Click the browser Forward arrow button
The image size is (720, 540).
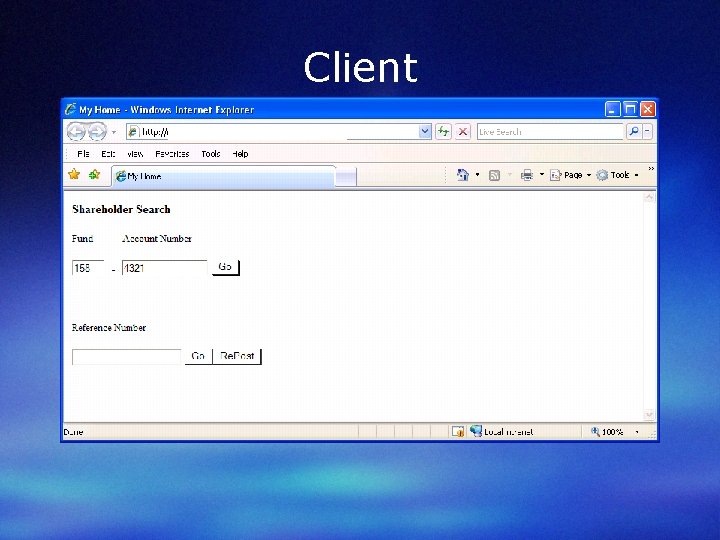point(97,132)
